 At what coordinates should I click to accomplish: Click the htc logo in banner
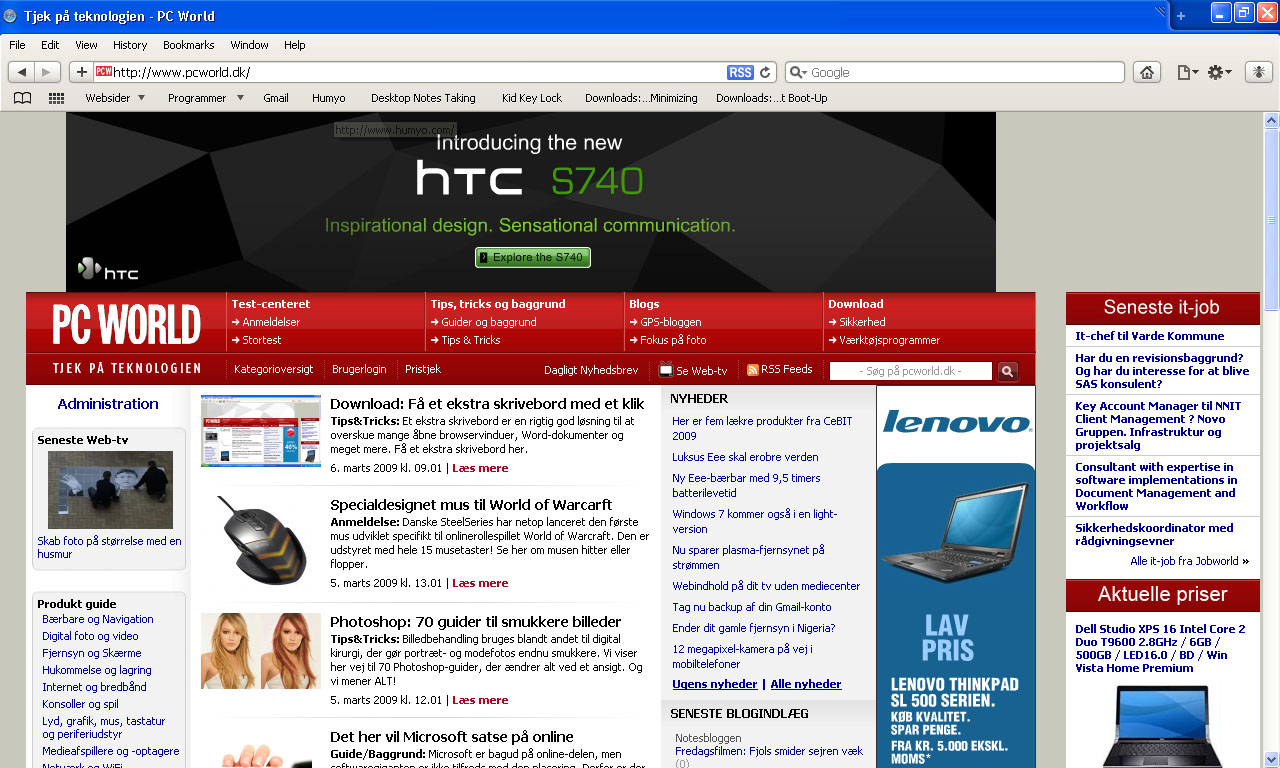[x=108, y=269]
